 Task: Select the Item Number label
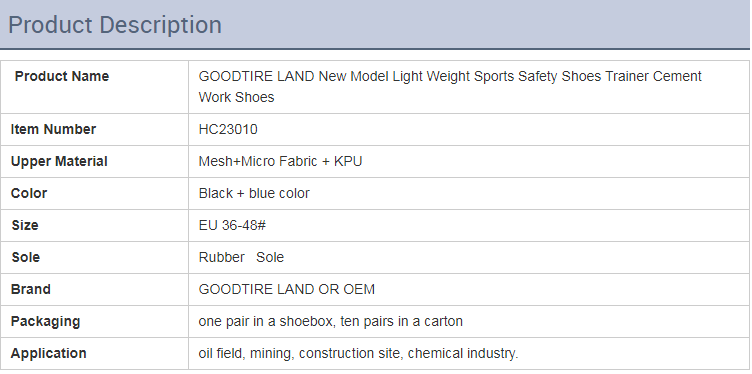tap(53, 129)
